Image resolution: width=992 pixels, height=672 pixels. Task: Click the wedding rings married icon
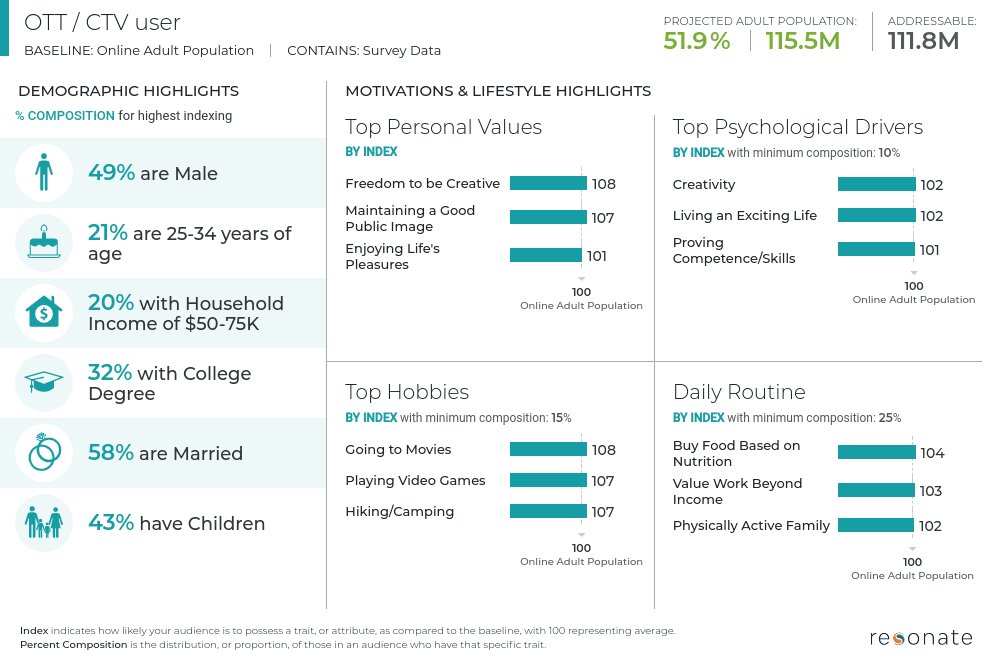pos(44,452)
